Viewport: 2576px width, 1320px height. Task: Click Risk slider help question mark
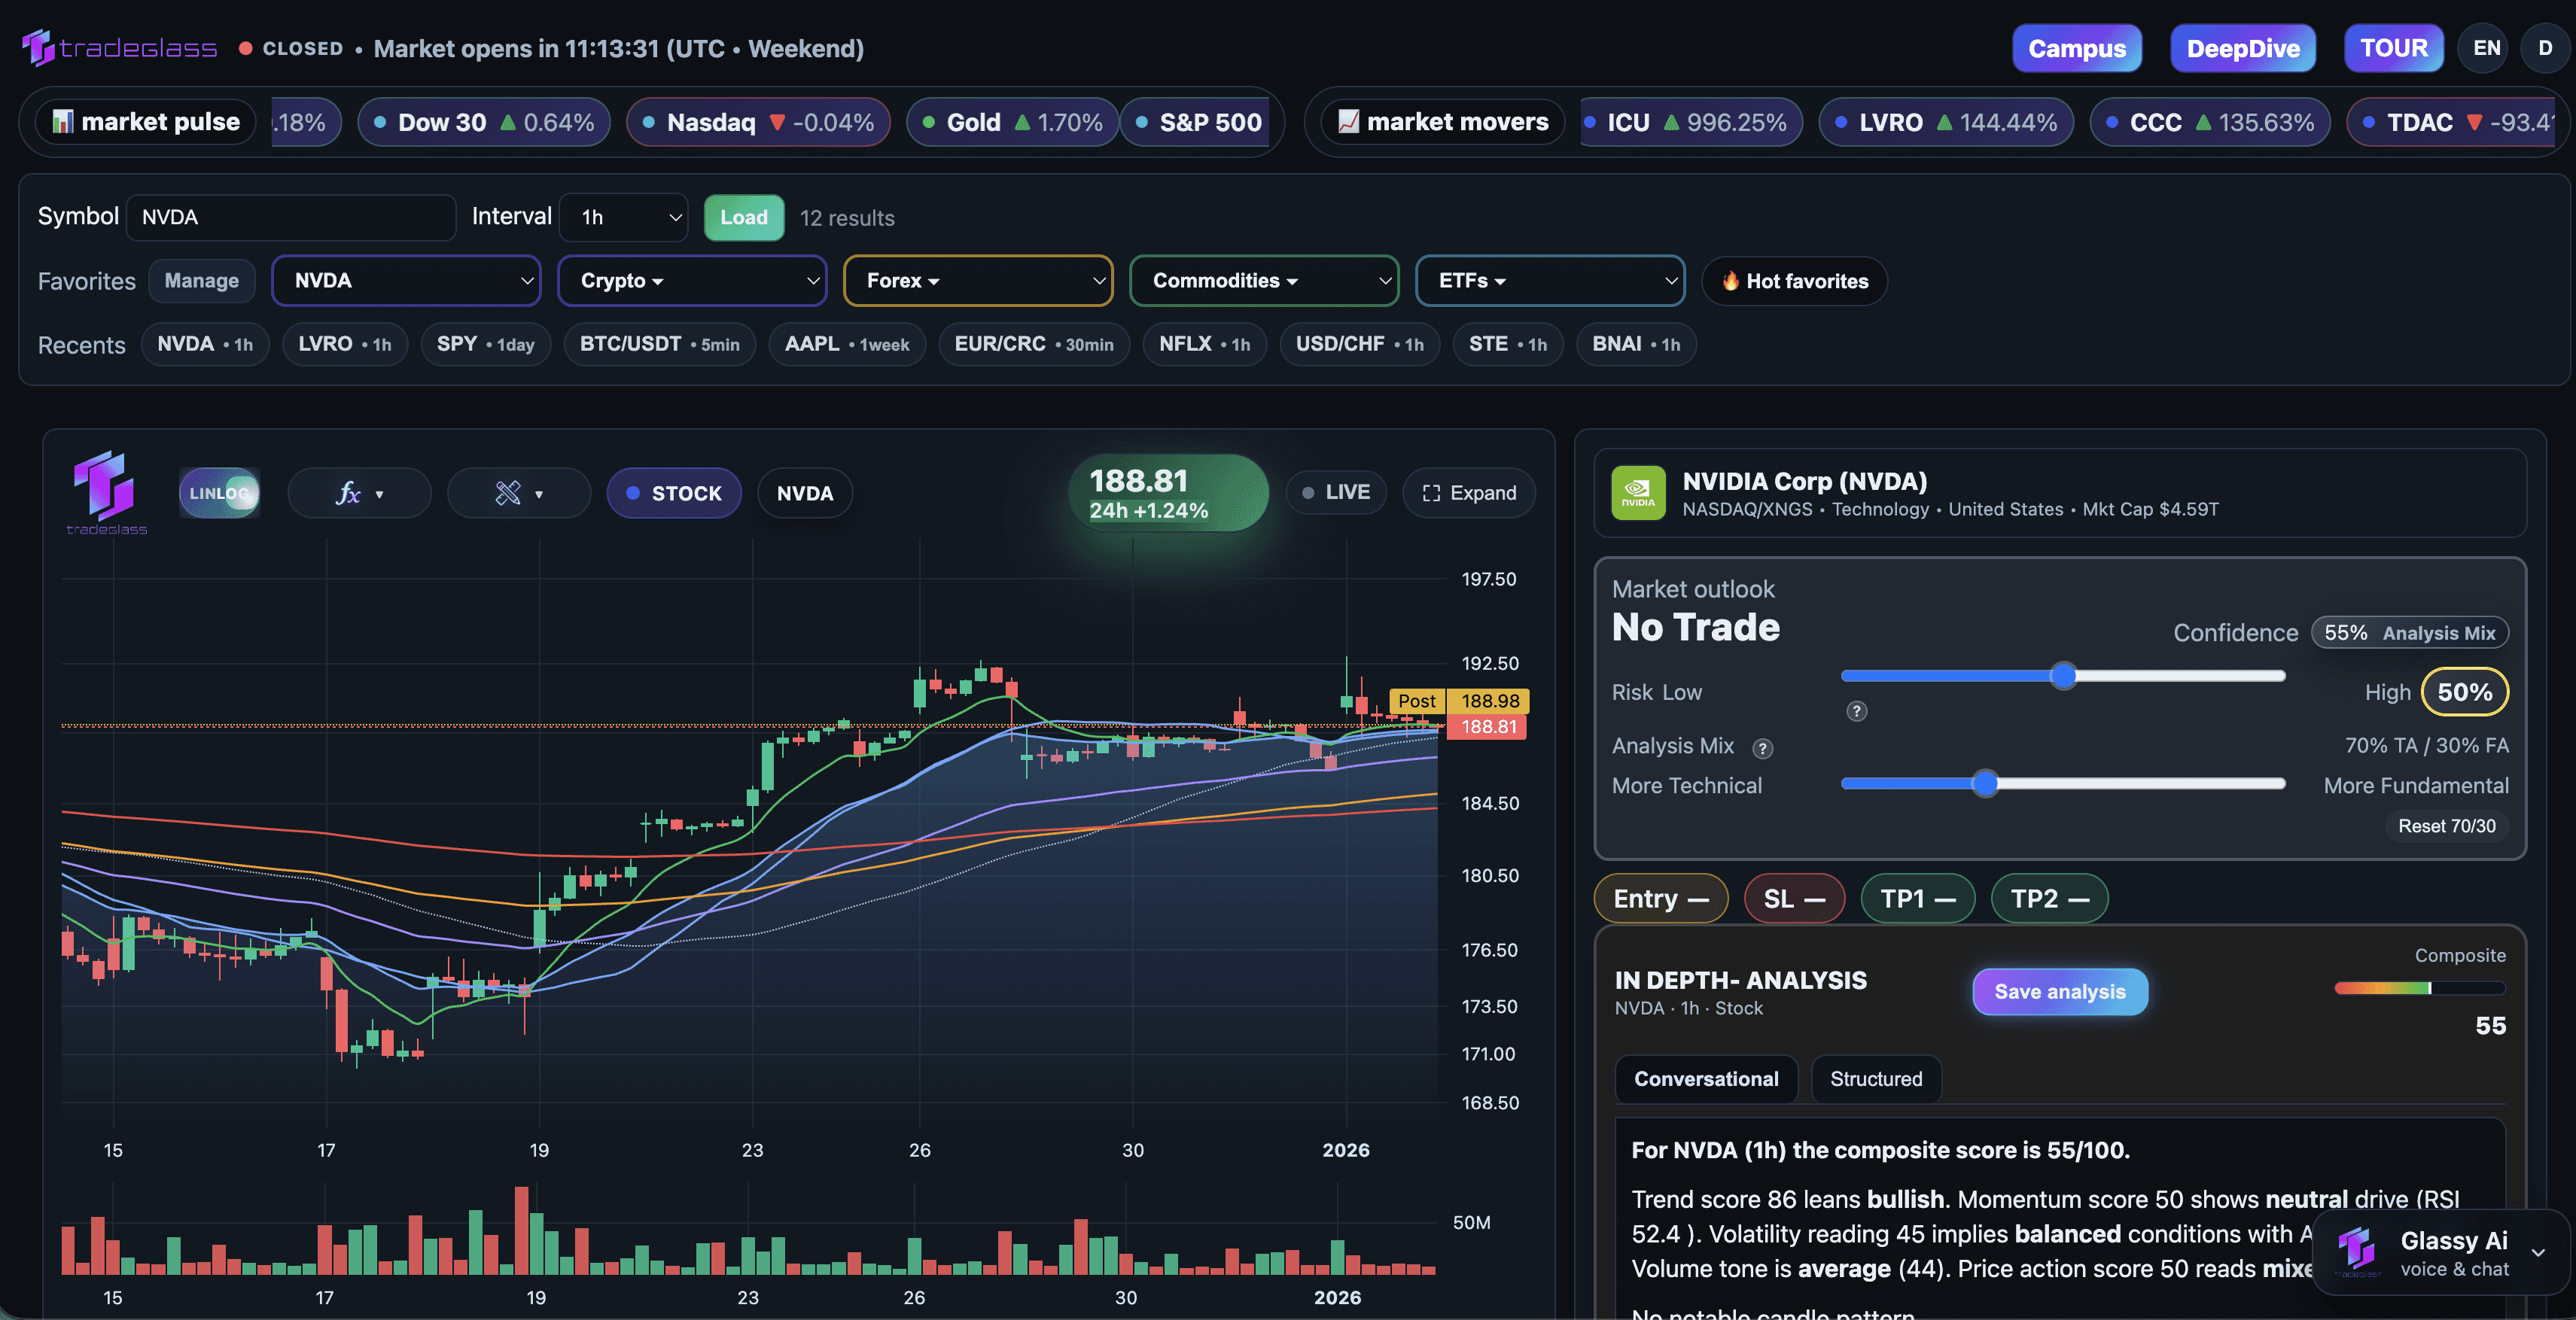click(x=1856, y=711)
